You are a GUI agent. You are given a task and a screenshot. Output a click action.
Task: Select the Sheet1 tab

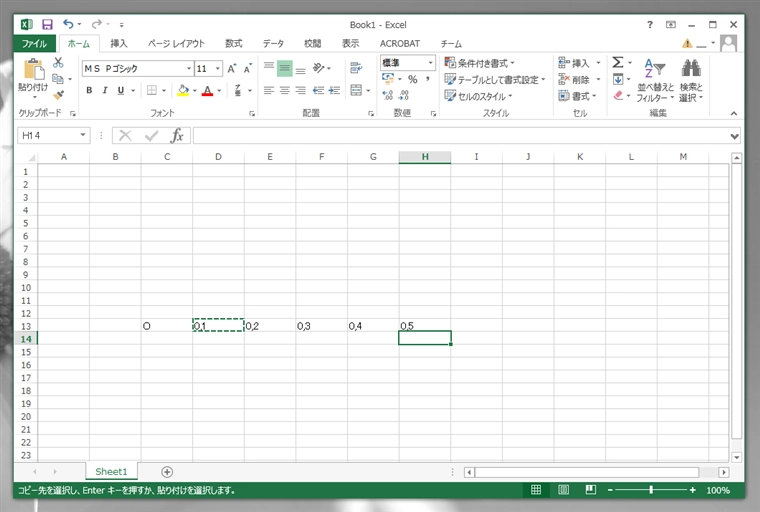[x=111, y=471]
